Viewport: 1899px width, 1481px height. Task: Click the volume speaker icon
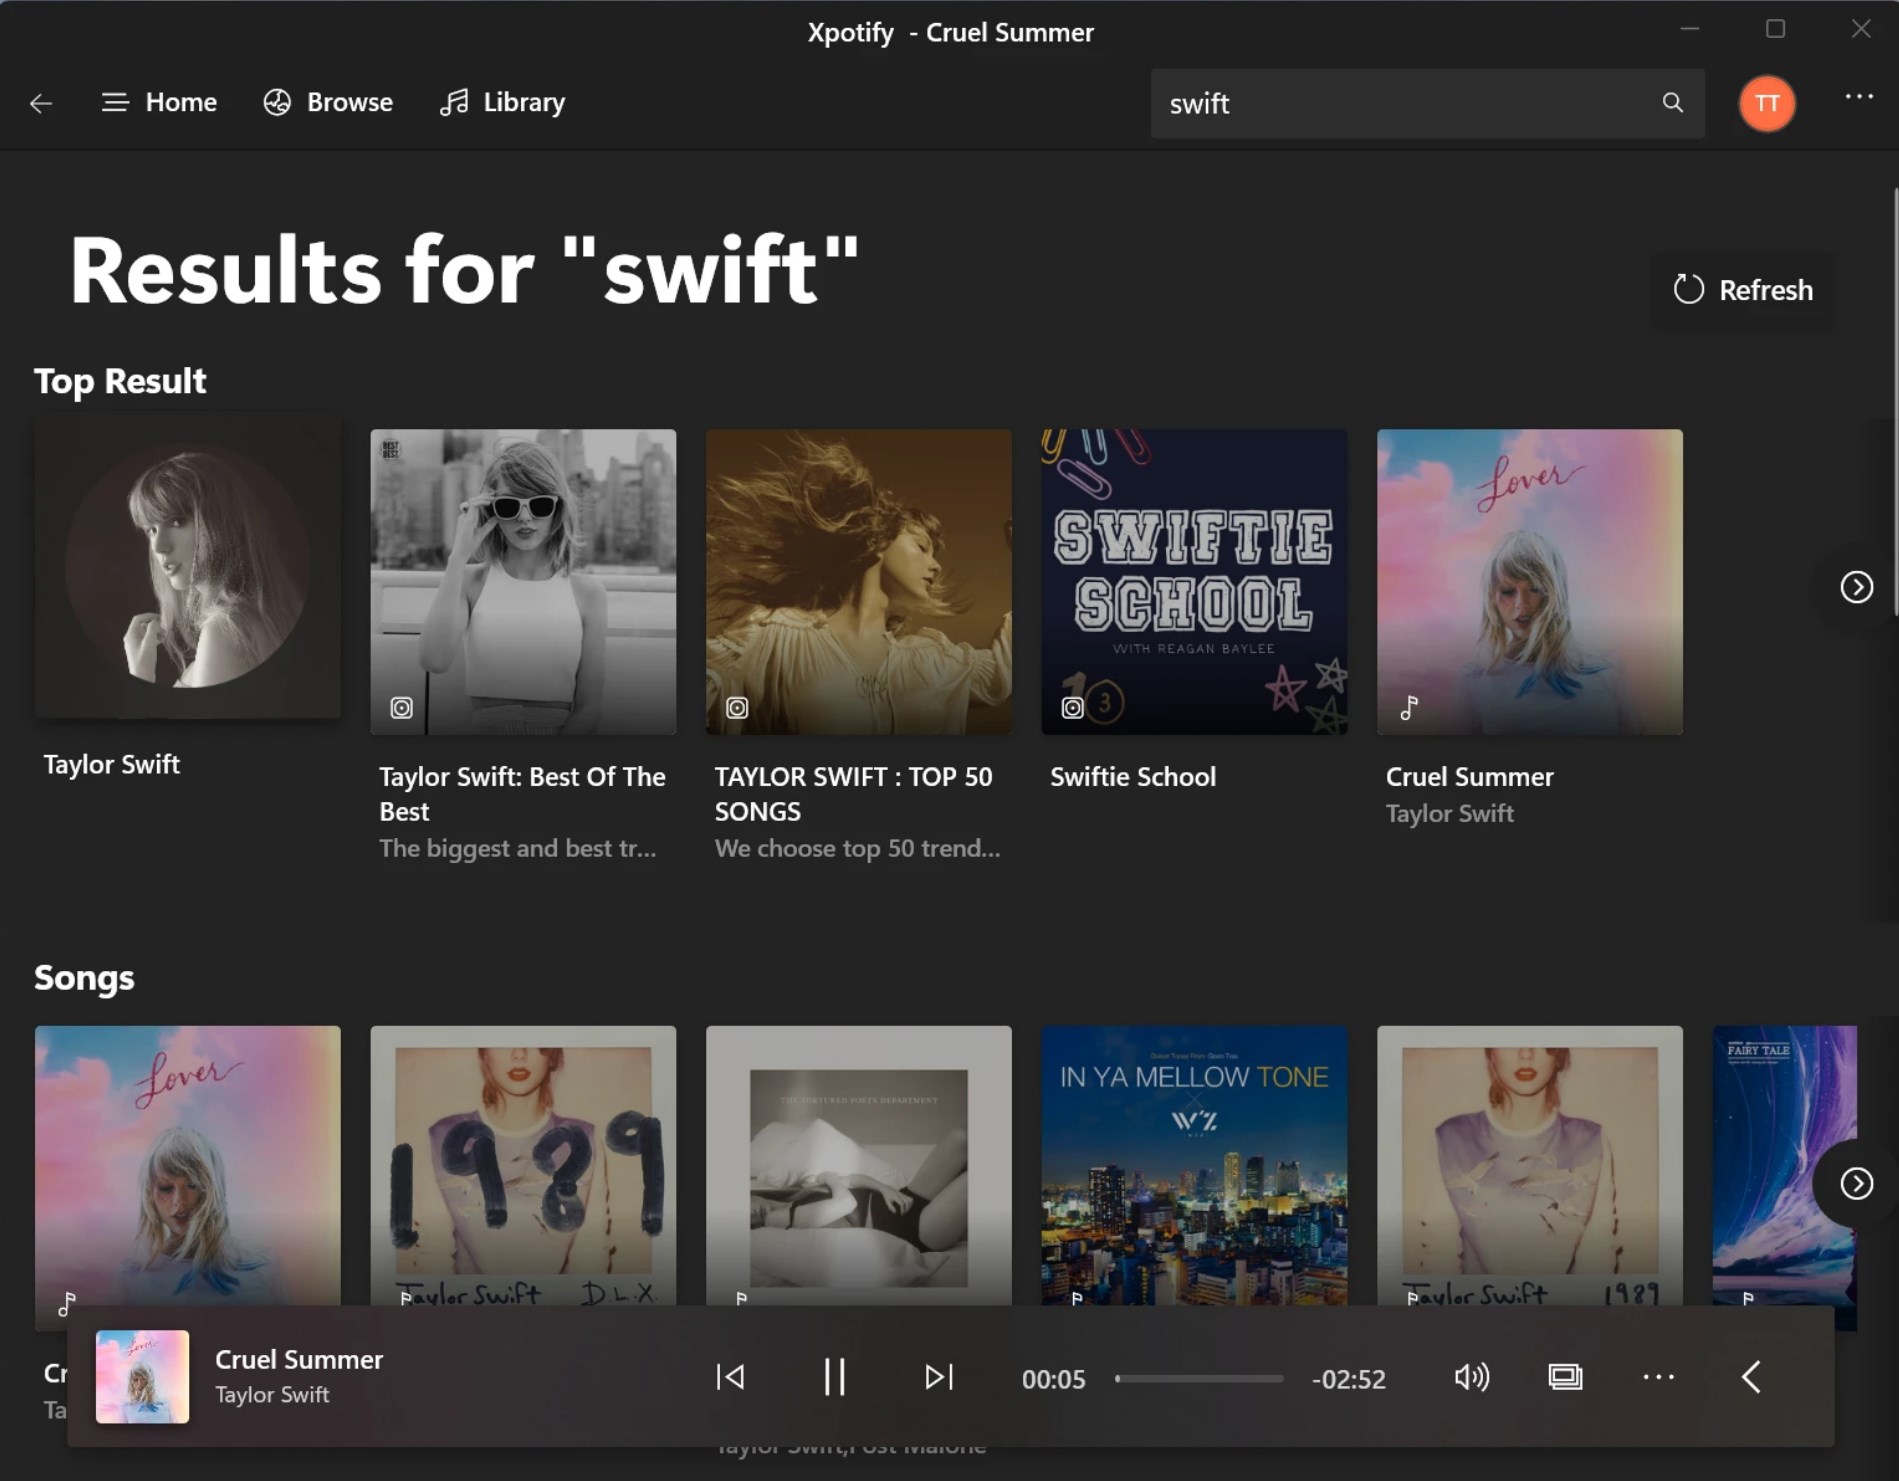coord(1471,1377)
